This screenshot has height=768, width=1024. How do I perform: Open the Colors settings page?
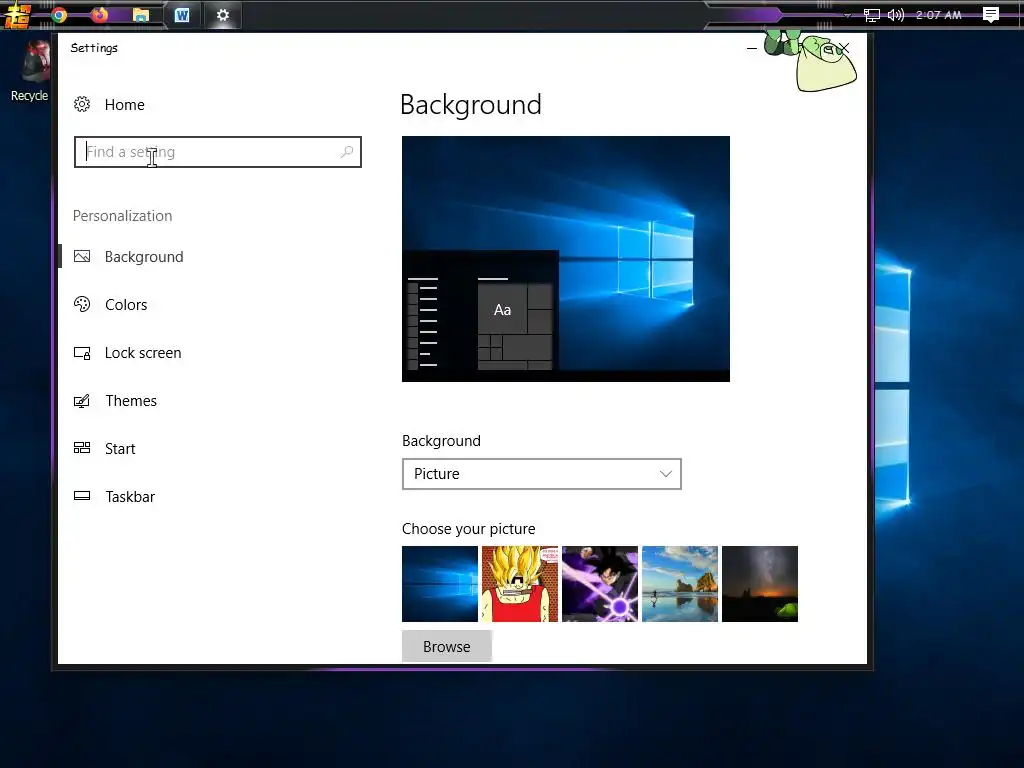click(x=126, y=304)
